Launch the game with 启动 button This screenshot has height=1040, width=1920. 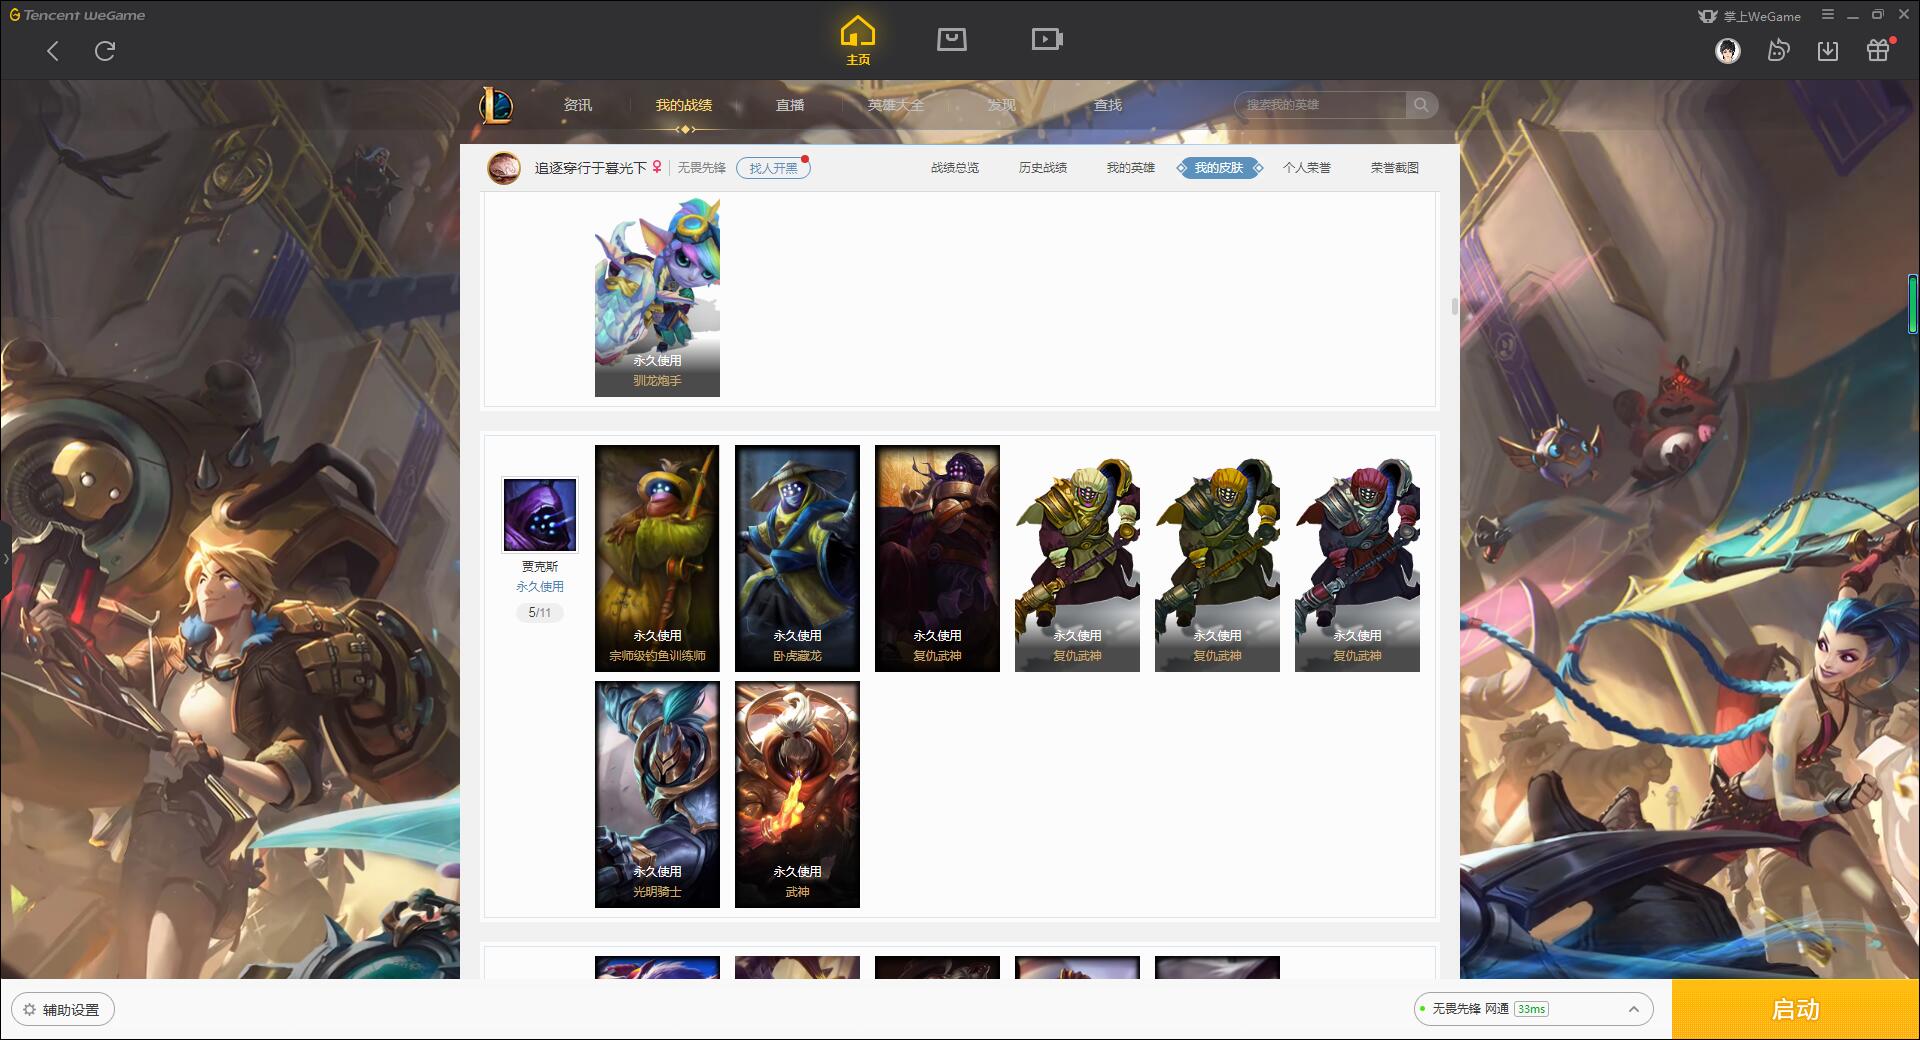coord(1795,1009)
